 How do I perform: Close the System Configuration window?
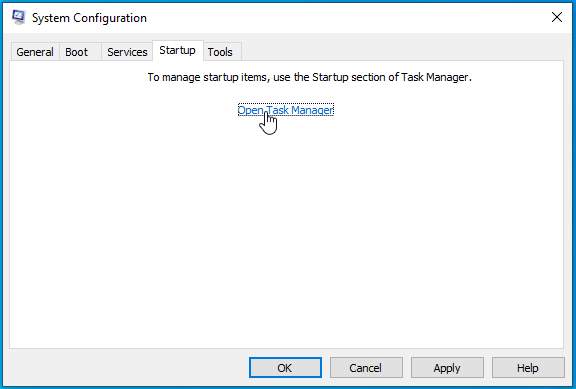557,17
